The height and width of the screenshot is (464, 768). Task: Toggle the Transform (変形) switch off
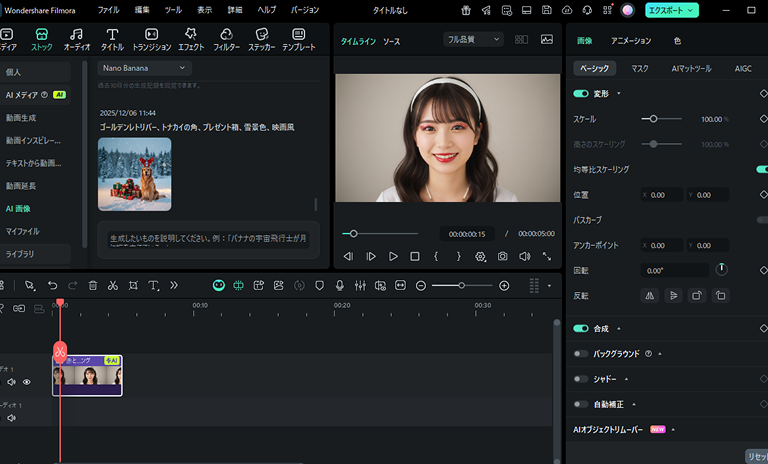click(x=581, y=93)
